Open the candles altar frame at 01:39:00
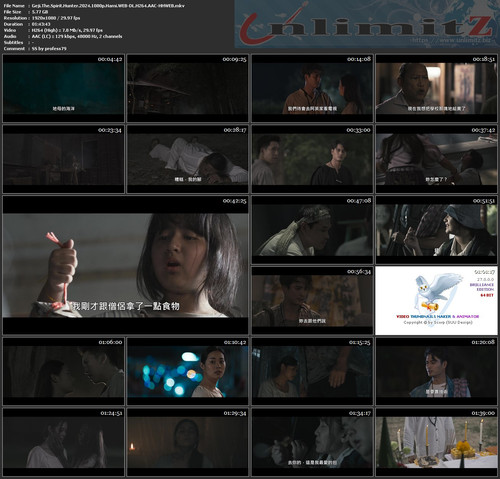 click(x=437, y=442)
